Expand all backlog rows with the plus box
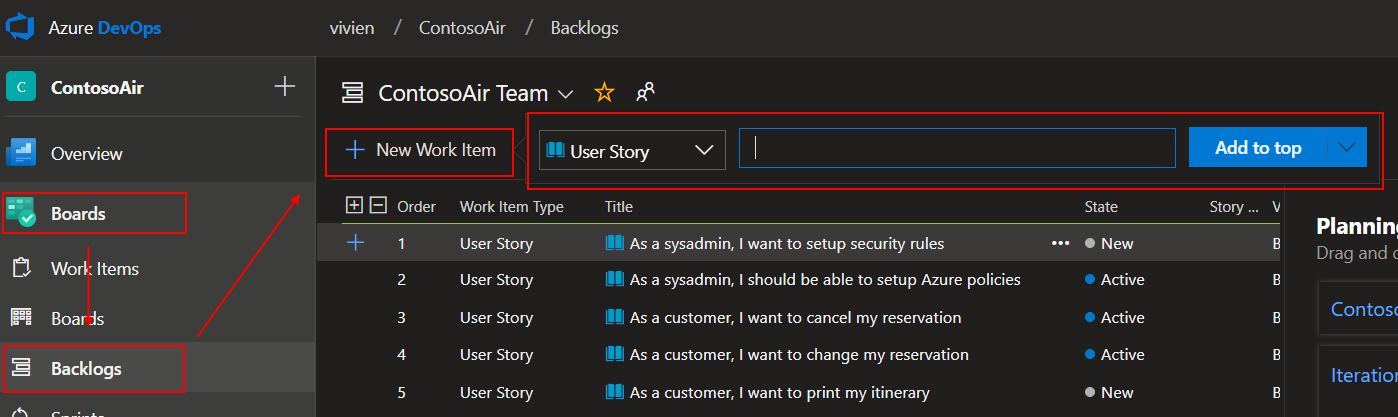The height and width of the screenshot is (417, 1398). [353, 206]
